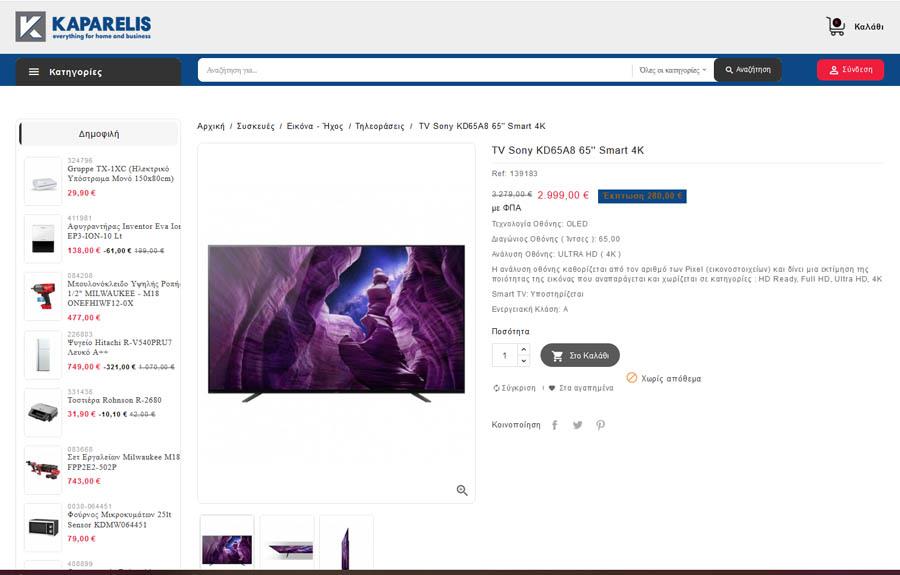Open the Kaparelis logo home link
This screenshot has width=900, height=575.
click(83, 26)
